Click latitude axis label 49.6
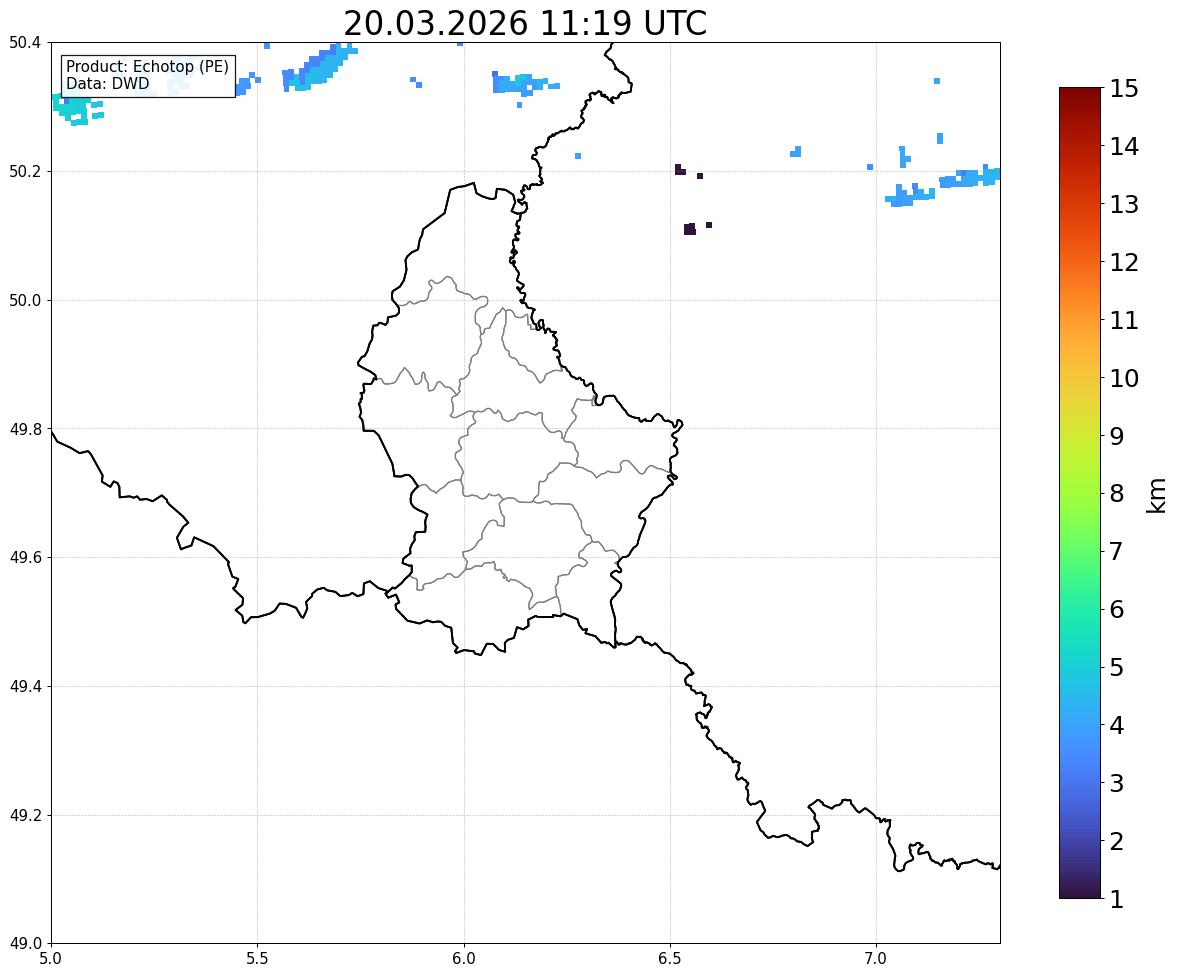Image resolution: width=1178 pixels, height=976 pixels. click(x=25, y=557)
